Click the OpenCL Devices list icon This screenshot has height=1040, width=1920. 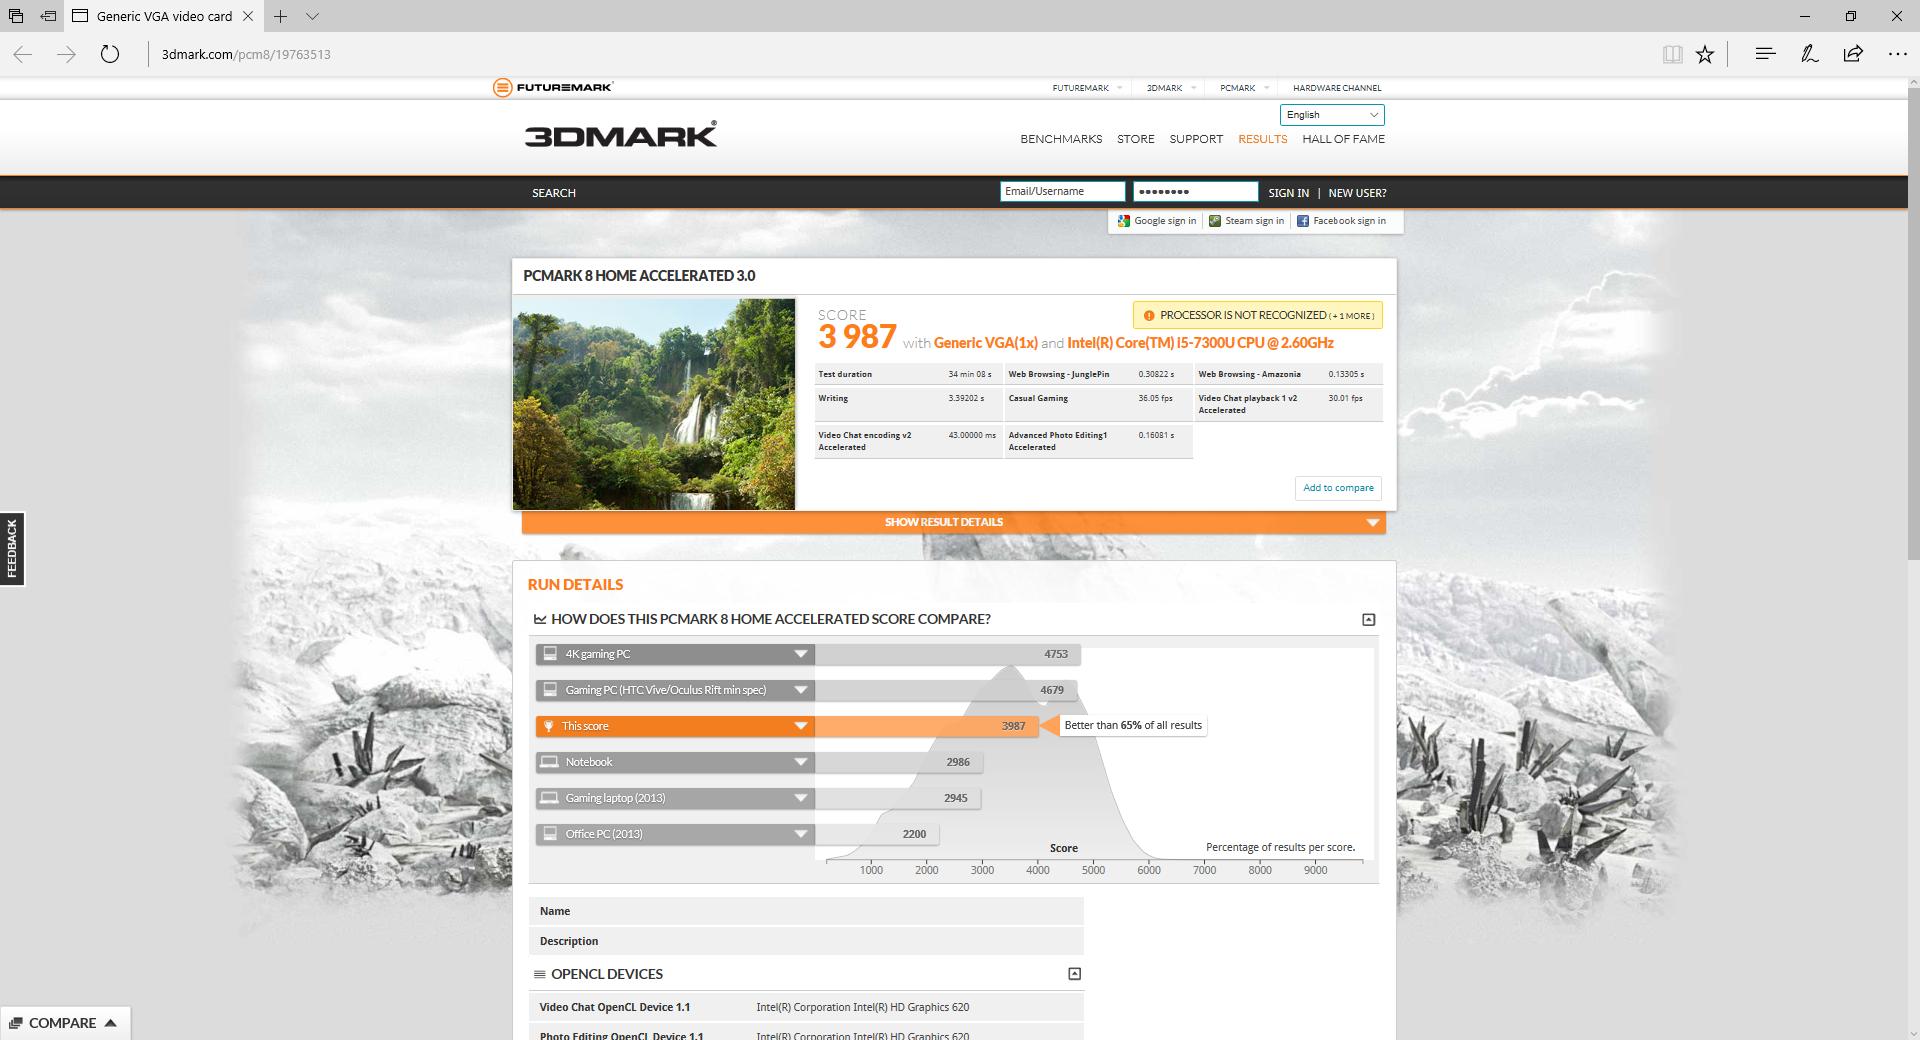click(x=540, y=974)
